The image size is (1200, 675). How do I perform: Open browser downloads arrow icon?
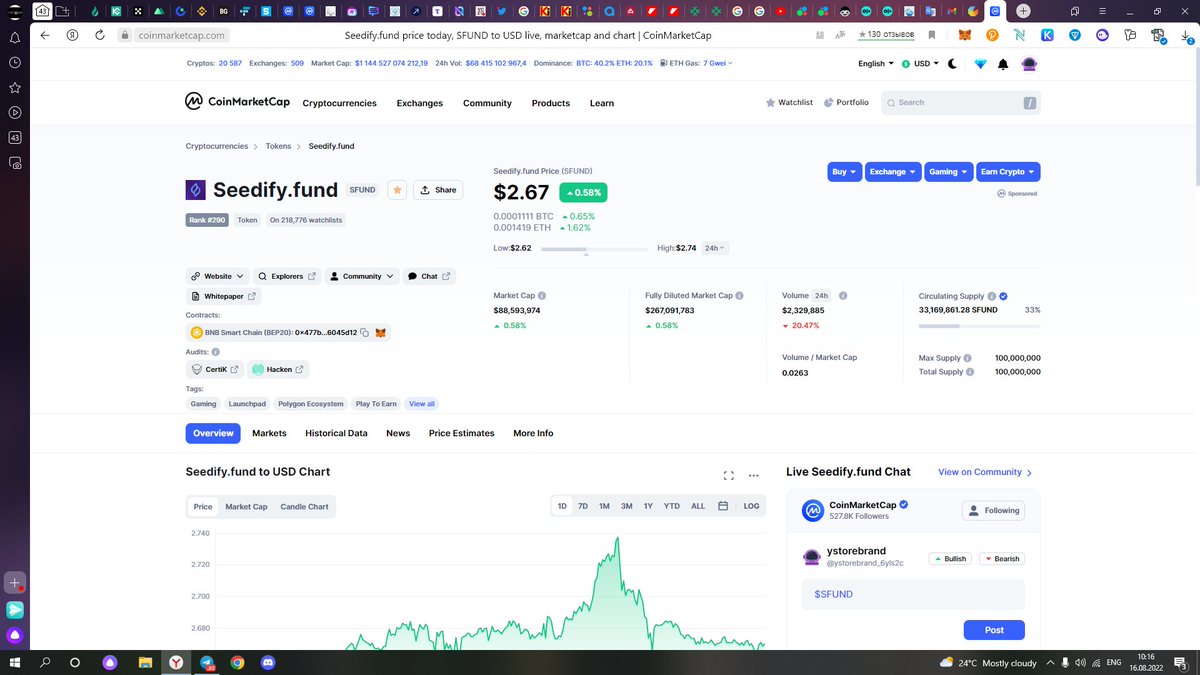(1184, 34)
